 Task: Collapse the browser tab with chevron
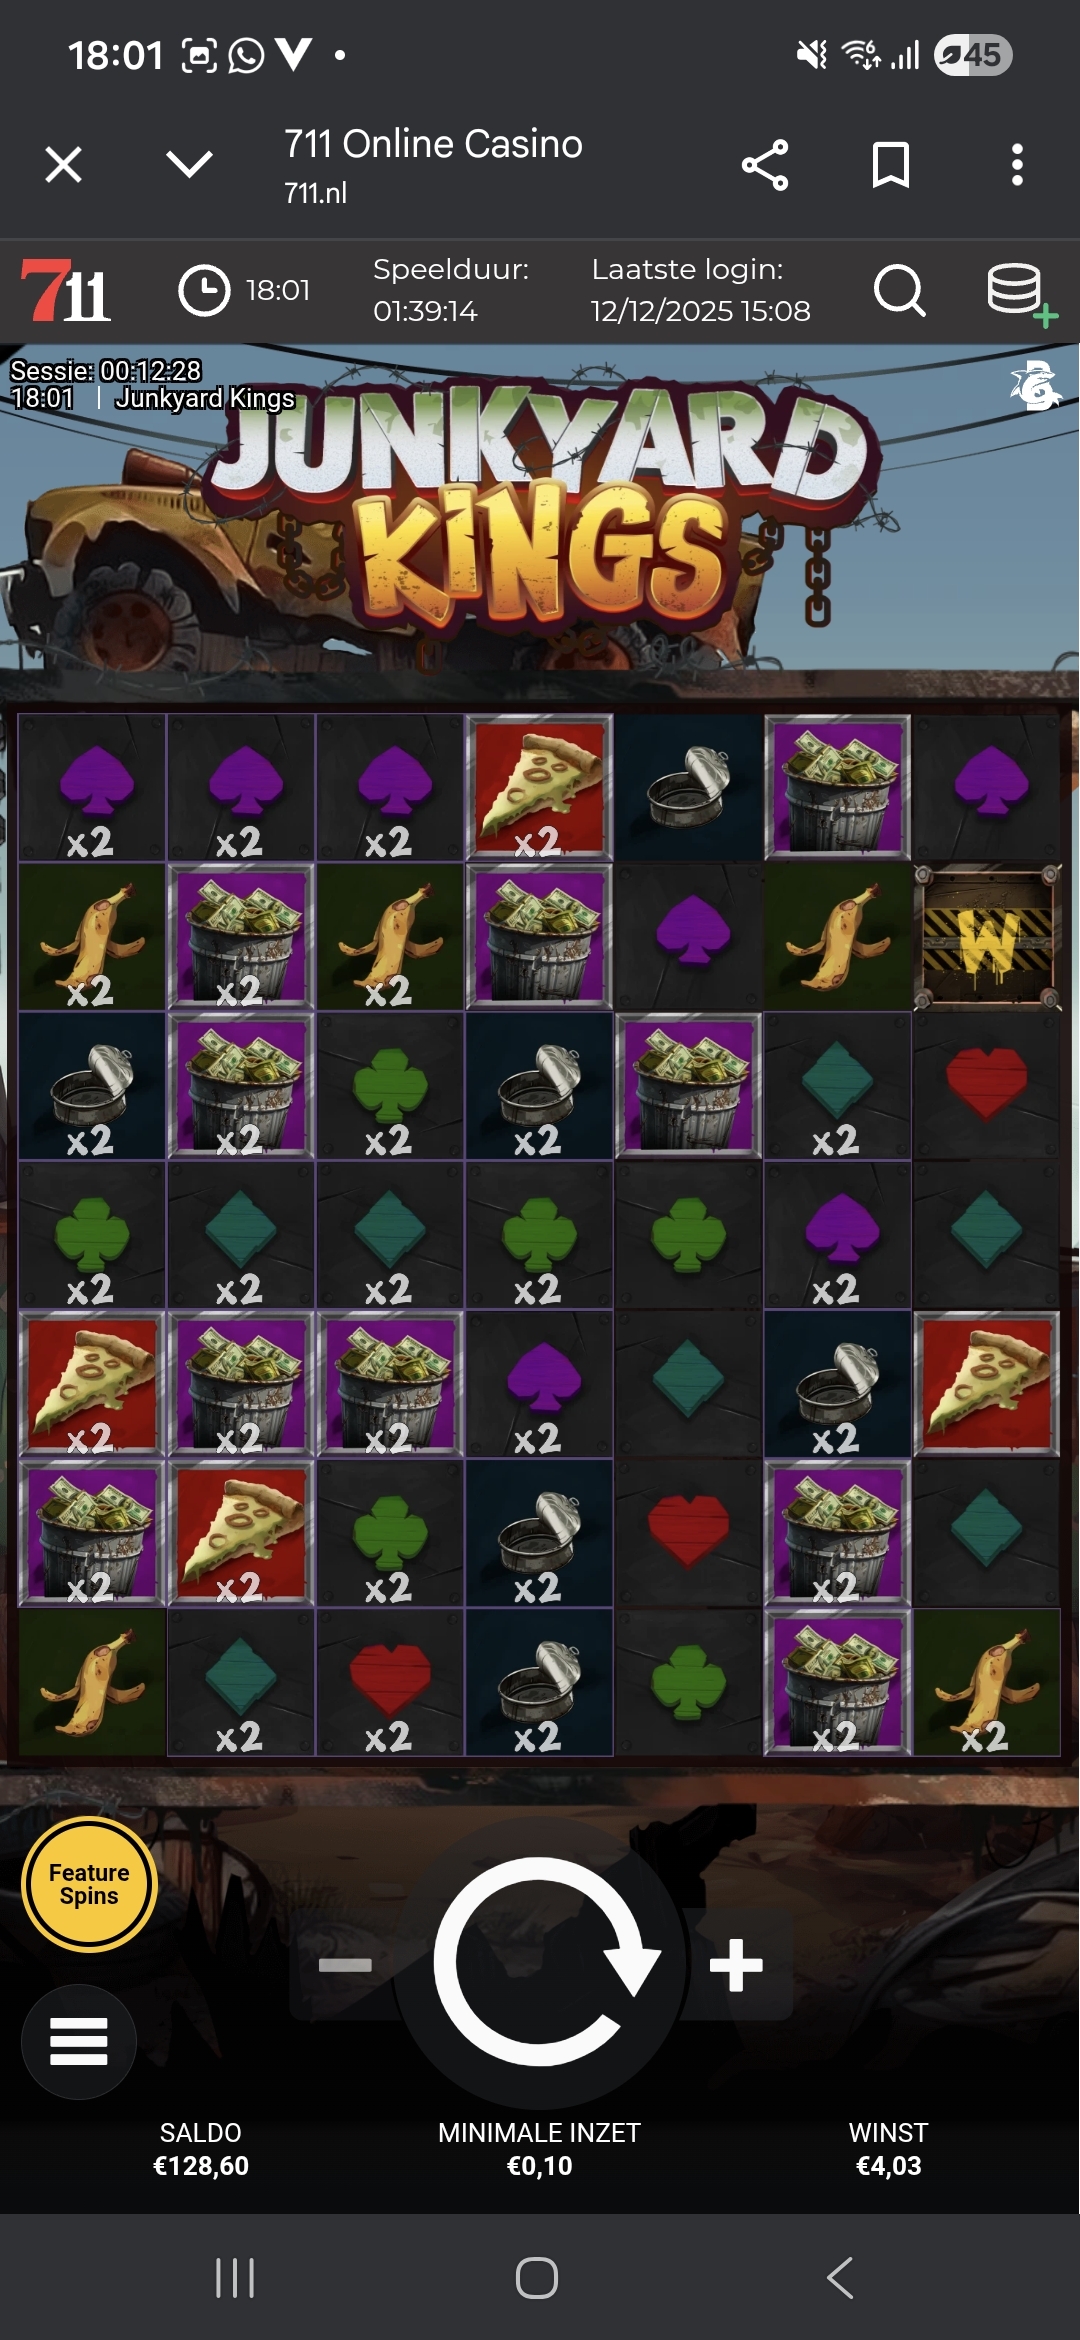tap(189, 164)
